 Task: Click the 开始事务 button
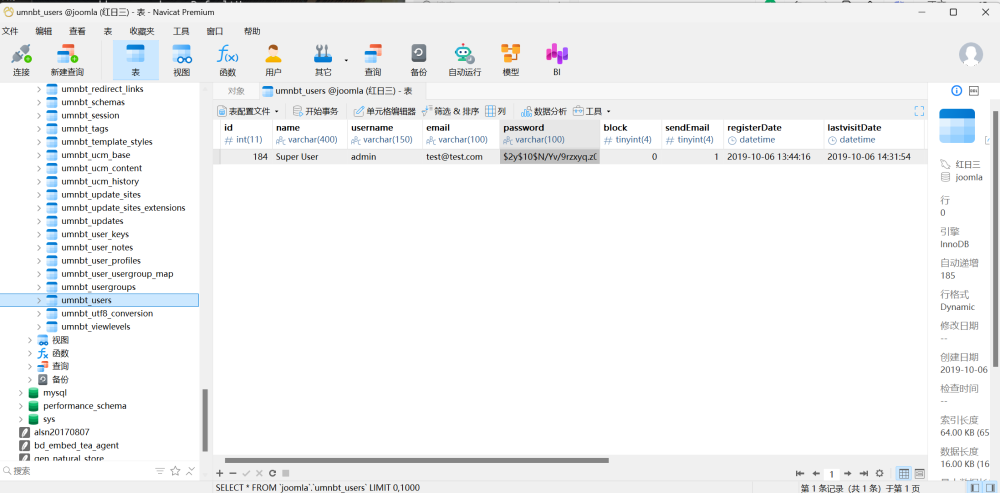(x=314, y=111)
